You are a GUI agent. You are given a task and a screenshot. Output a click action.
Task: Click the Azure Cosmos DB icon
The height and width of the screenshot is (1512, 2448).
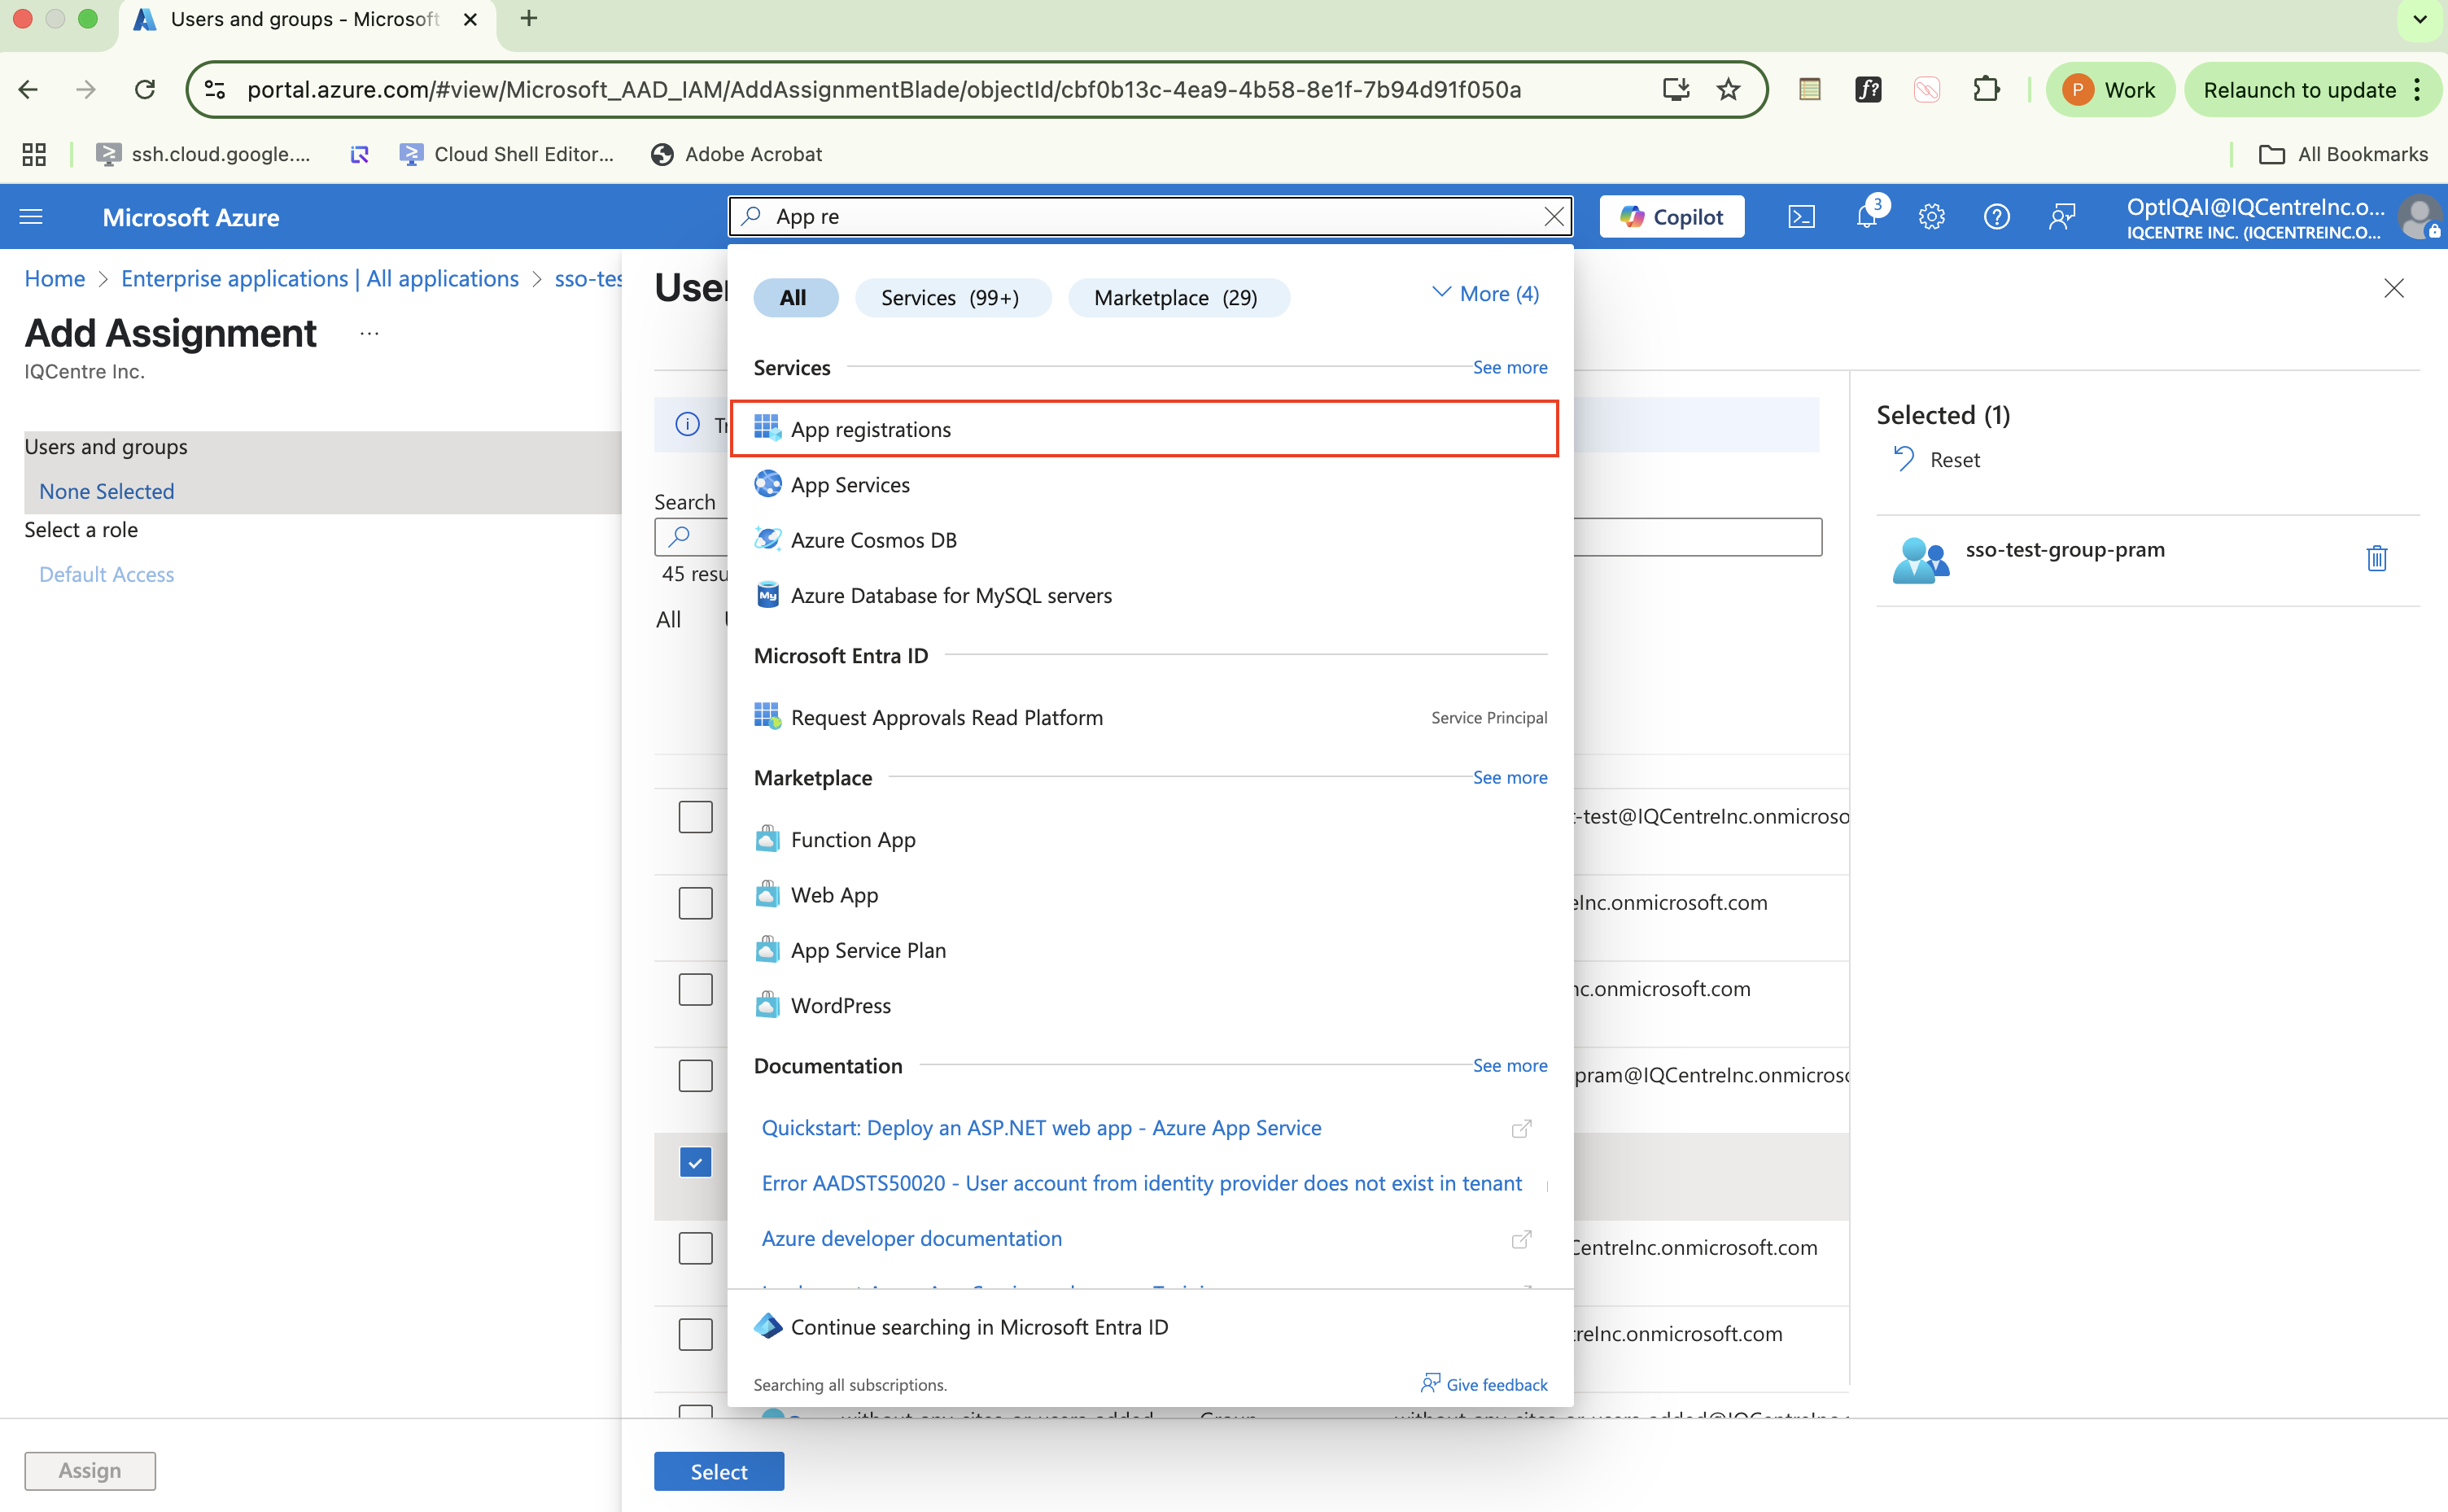[767, 539]
